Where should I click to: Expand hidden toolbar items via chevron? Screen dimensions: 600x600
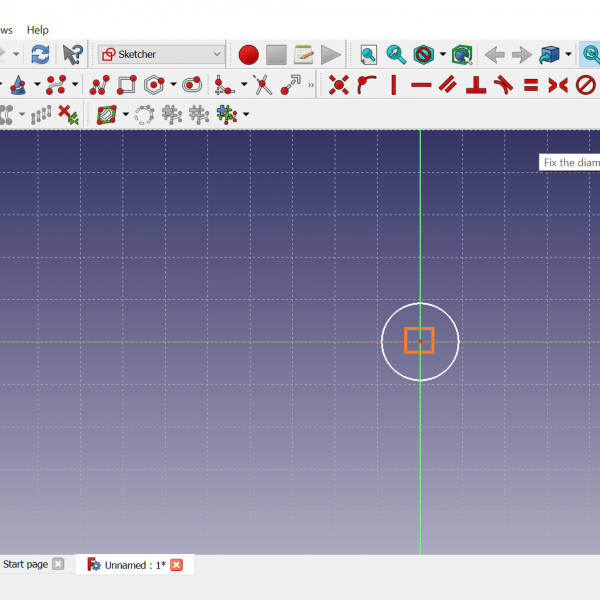(x=311, y=86)
